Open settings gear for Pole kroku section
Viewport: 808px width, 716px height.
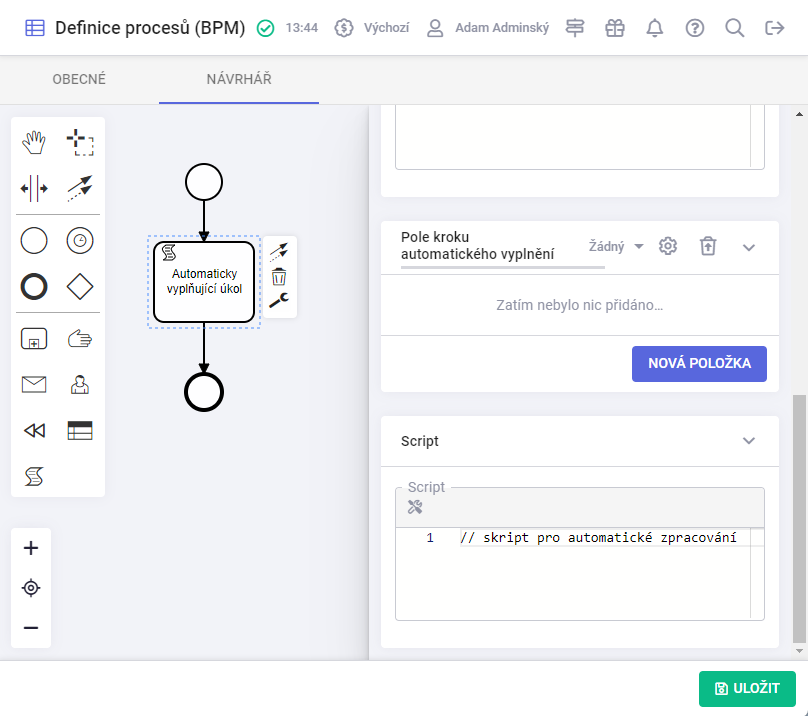668,246
